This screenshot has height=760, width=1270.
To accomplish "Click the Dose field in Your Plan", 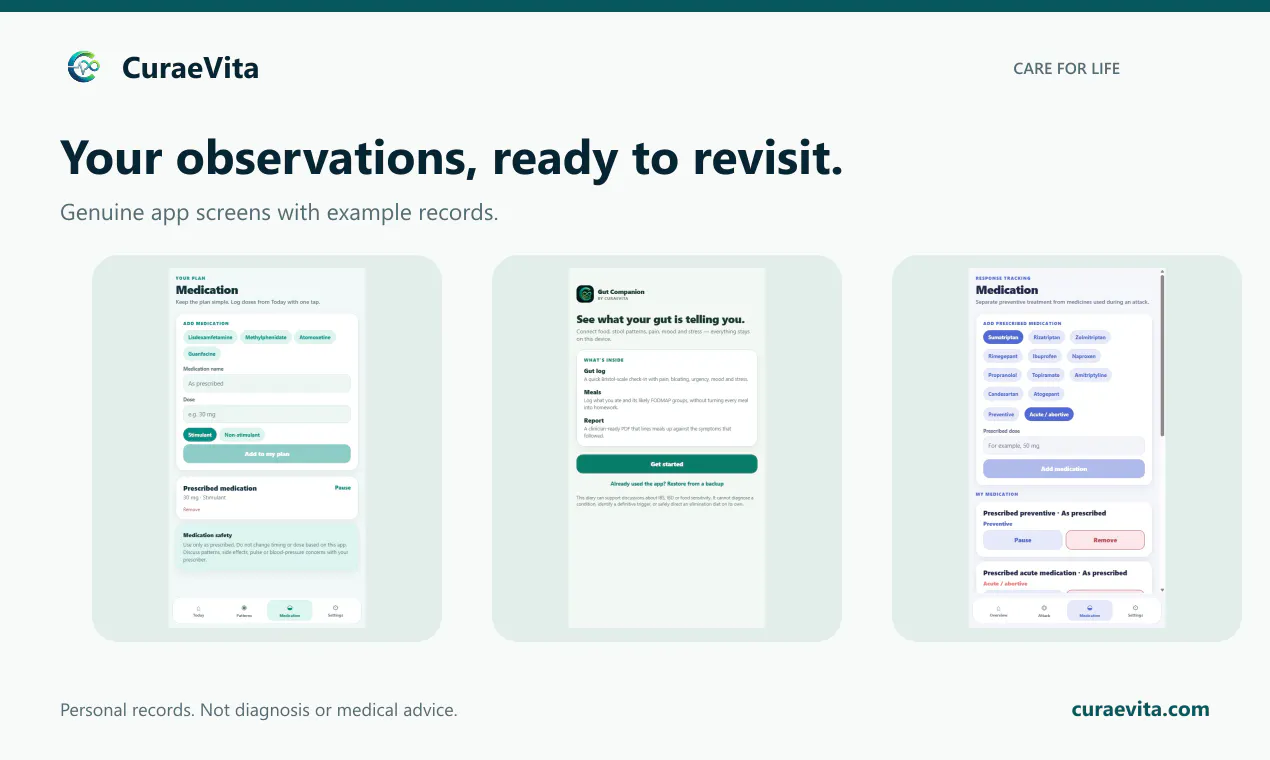I will [x=267, y=414].
